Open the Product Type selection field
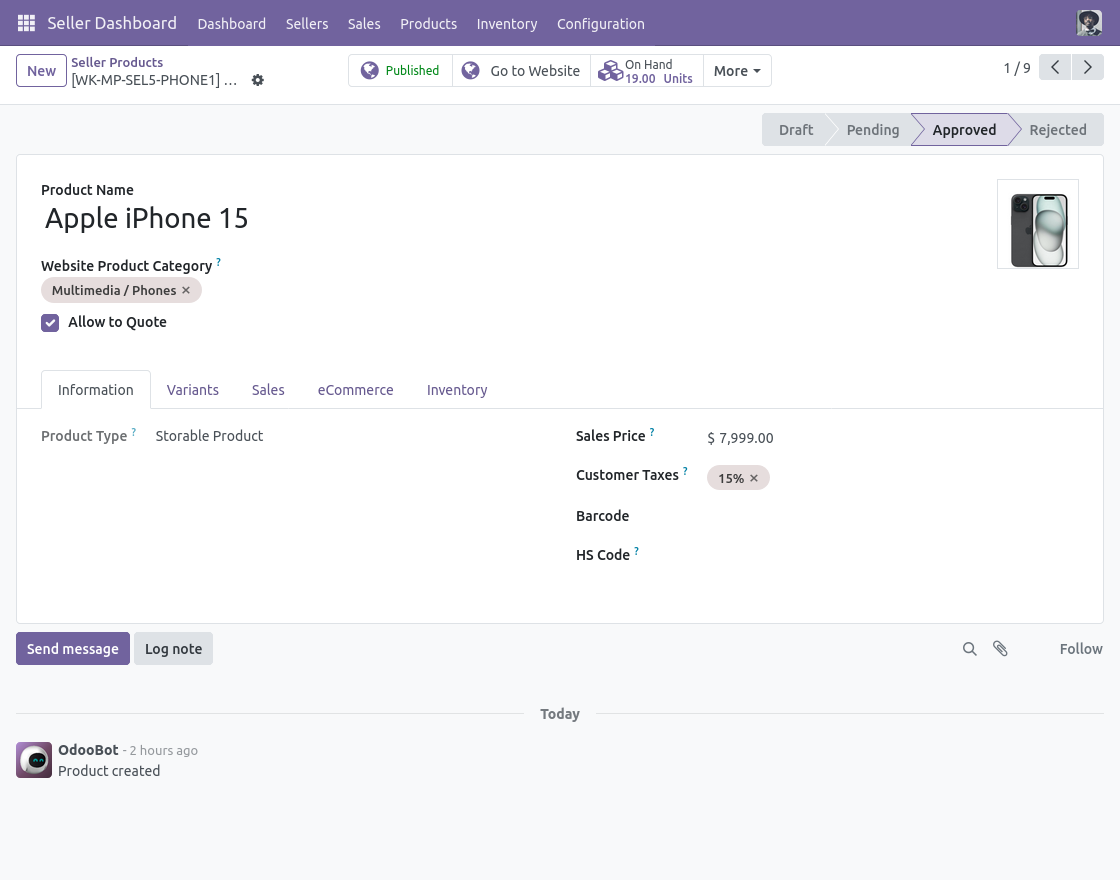Image resolution: width=1120 pixels, height=880 pixels. click(x=209, y=436)
